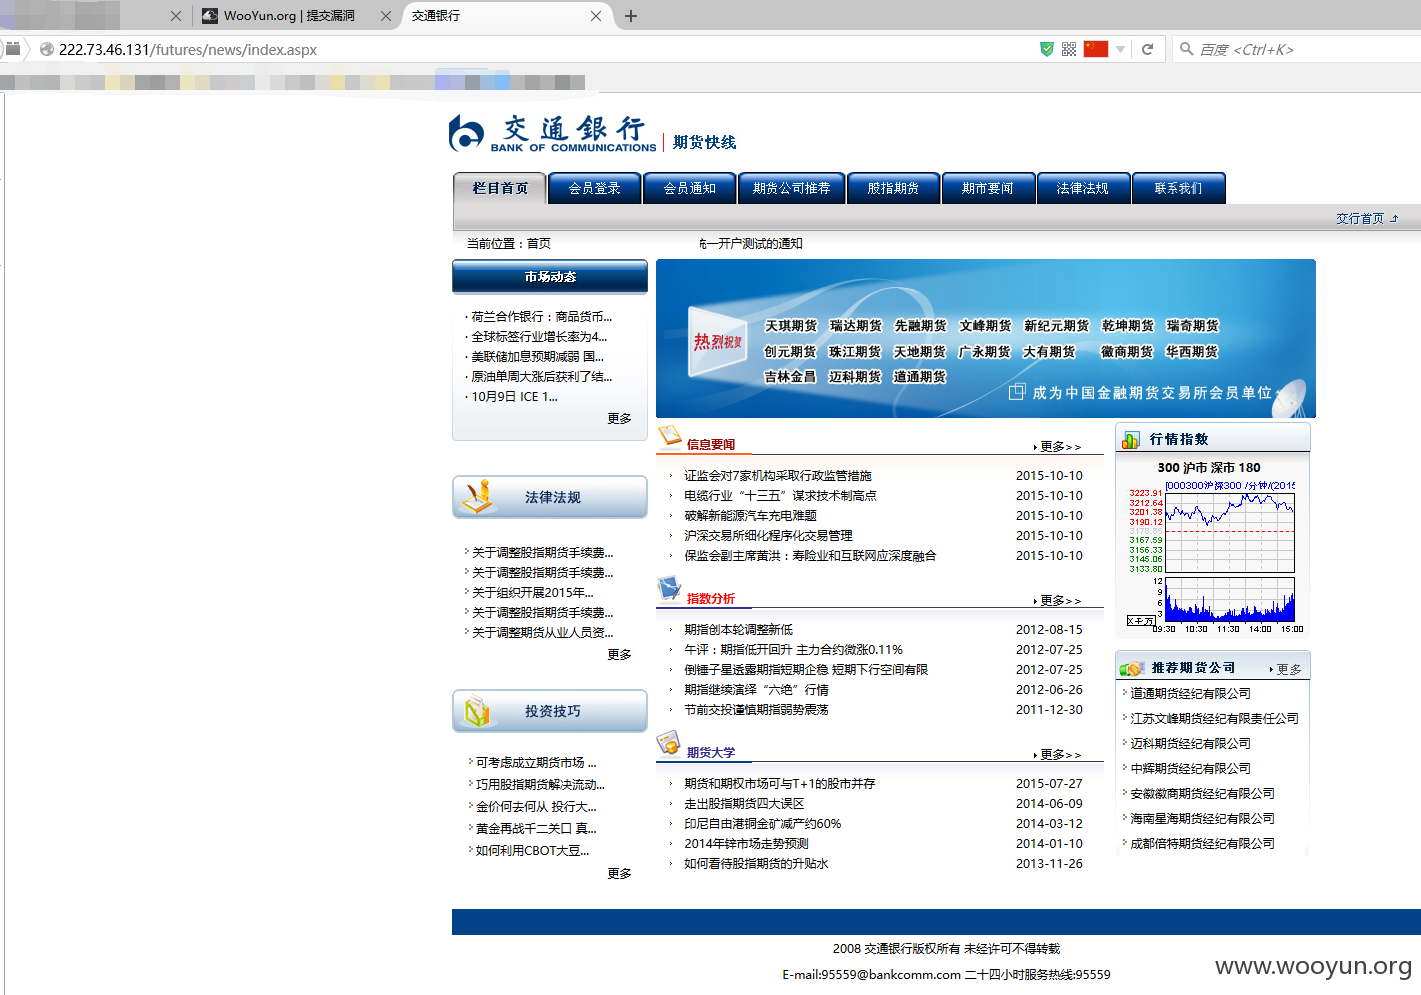Click the globe site identity icon
Image resolution: width=1421 pixels, height=995 pixels.
pyautogui.click(x=46, y=49)
